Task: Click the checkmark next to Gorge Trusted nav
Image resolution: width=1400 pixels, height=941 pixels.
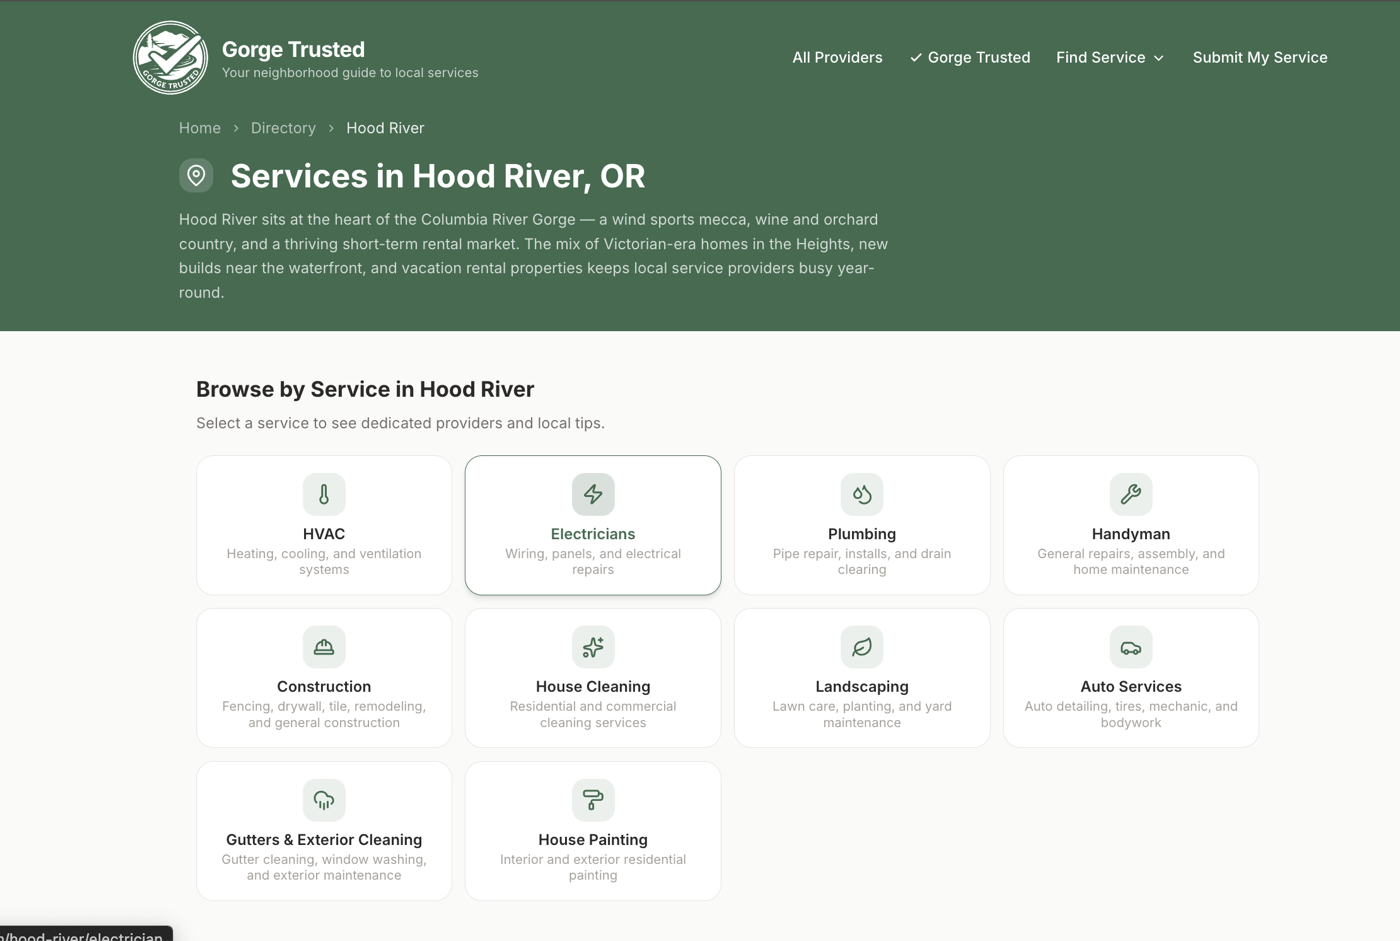Action: pos(916,58)
